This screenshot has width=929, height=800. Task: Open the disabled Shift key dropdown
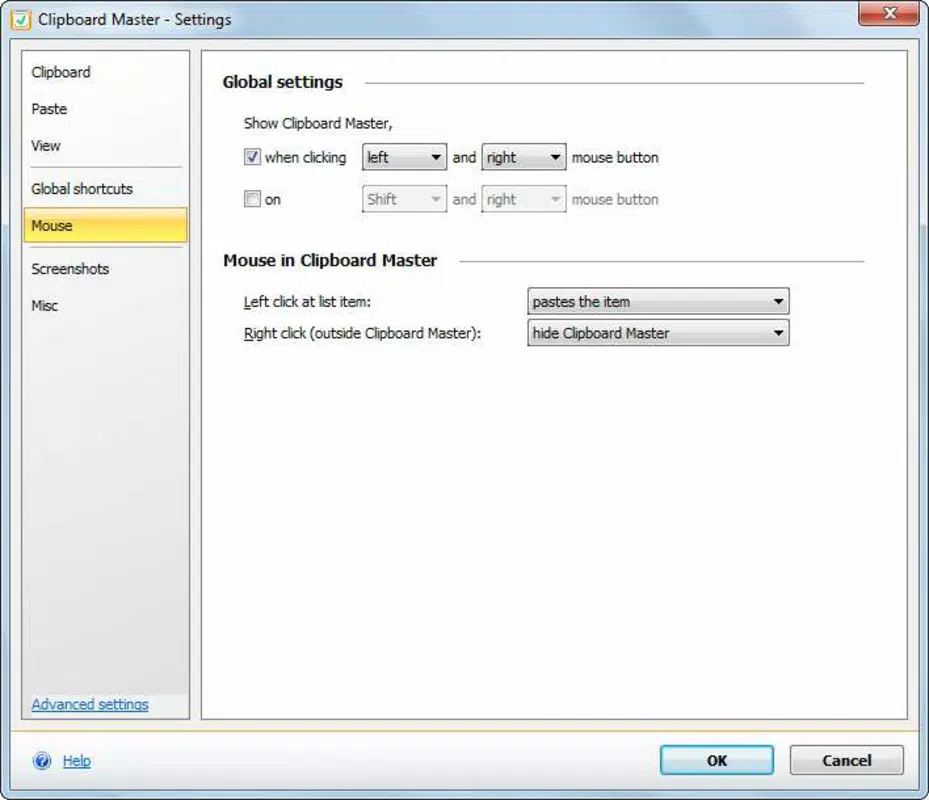pos(404,199)
